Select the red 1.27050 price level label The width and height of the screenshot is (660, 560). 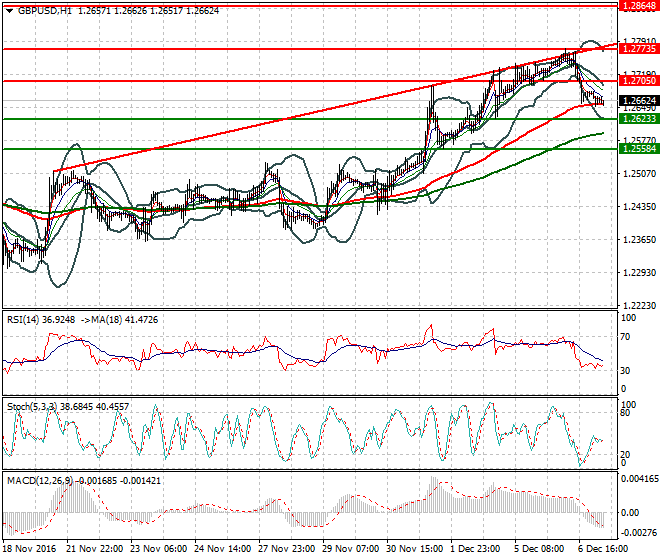639,81
